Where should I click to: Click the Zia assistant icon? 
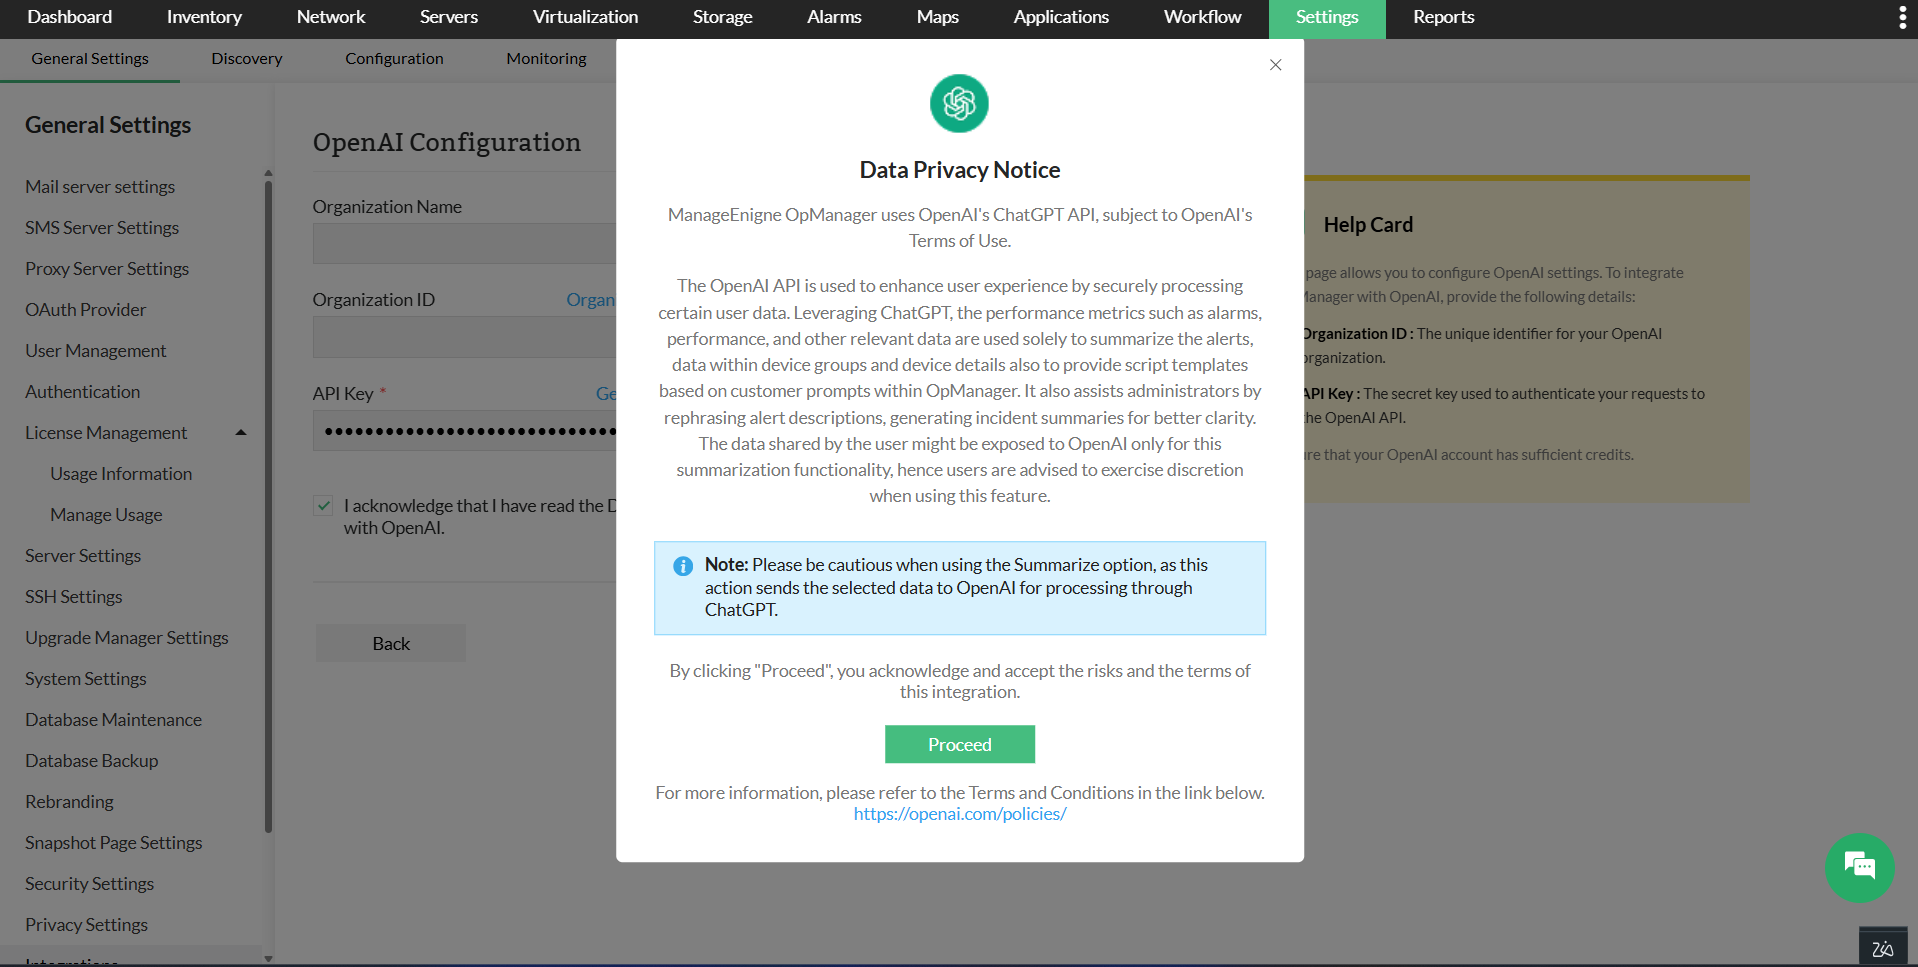click(x=1883, y=948)
